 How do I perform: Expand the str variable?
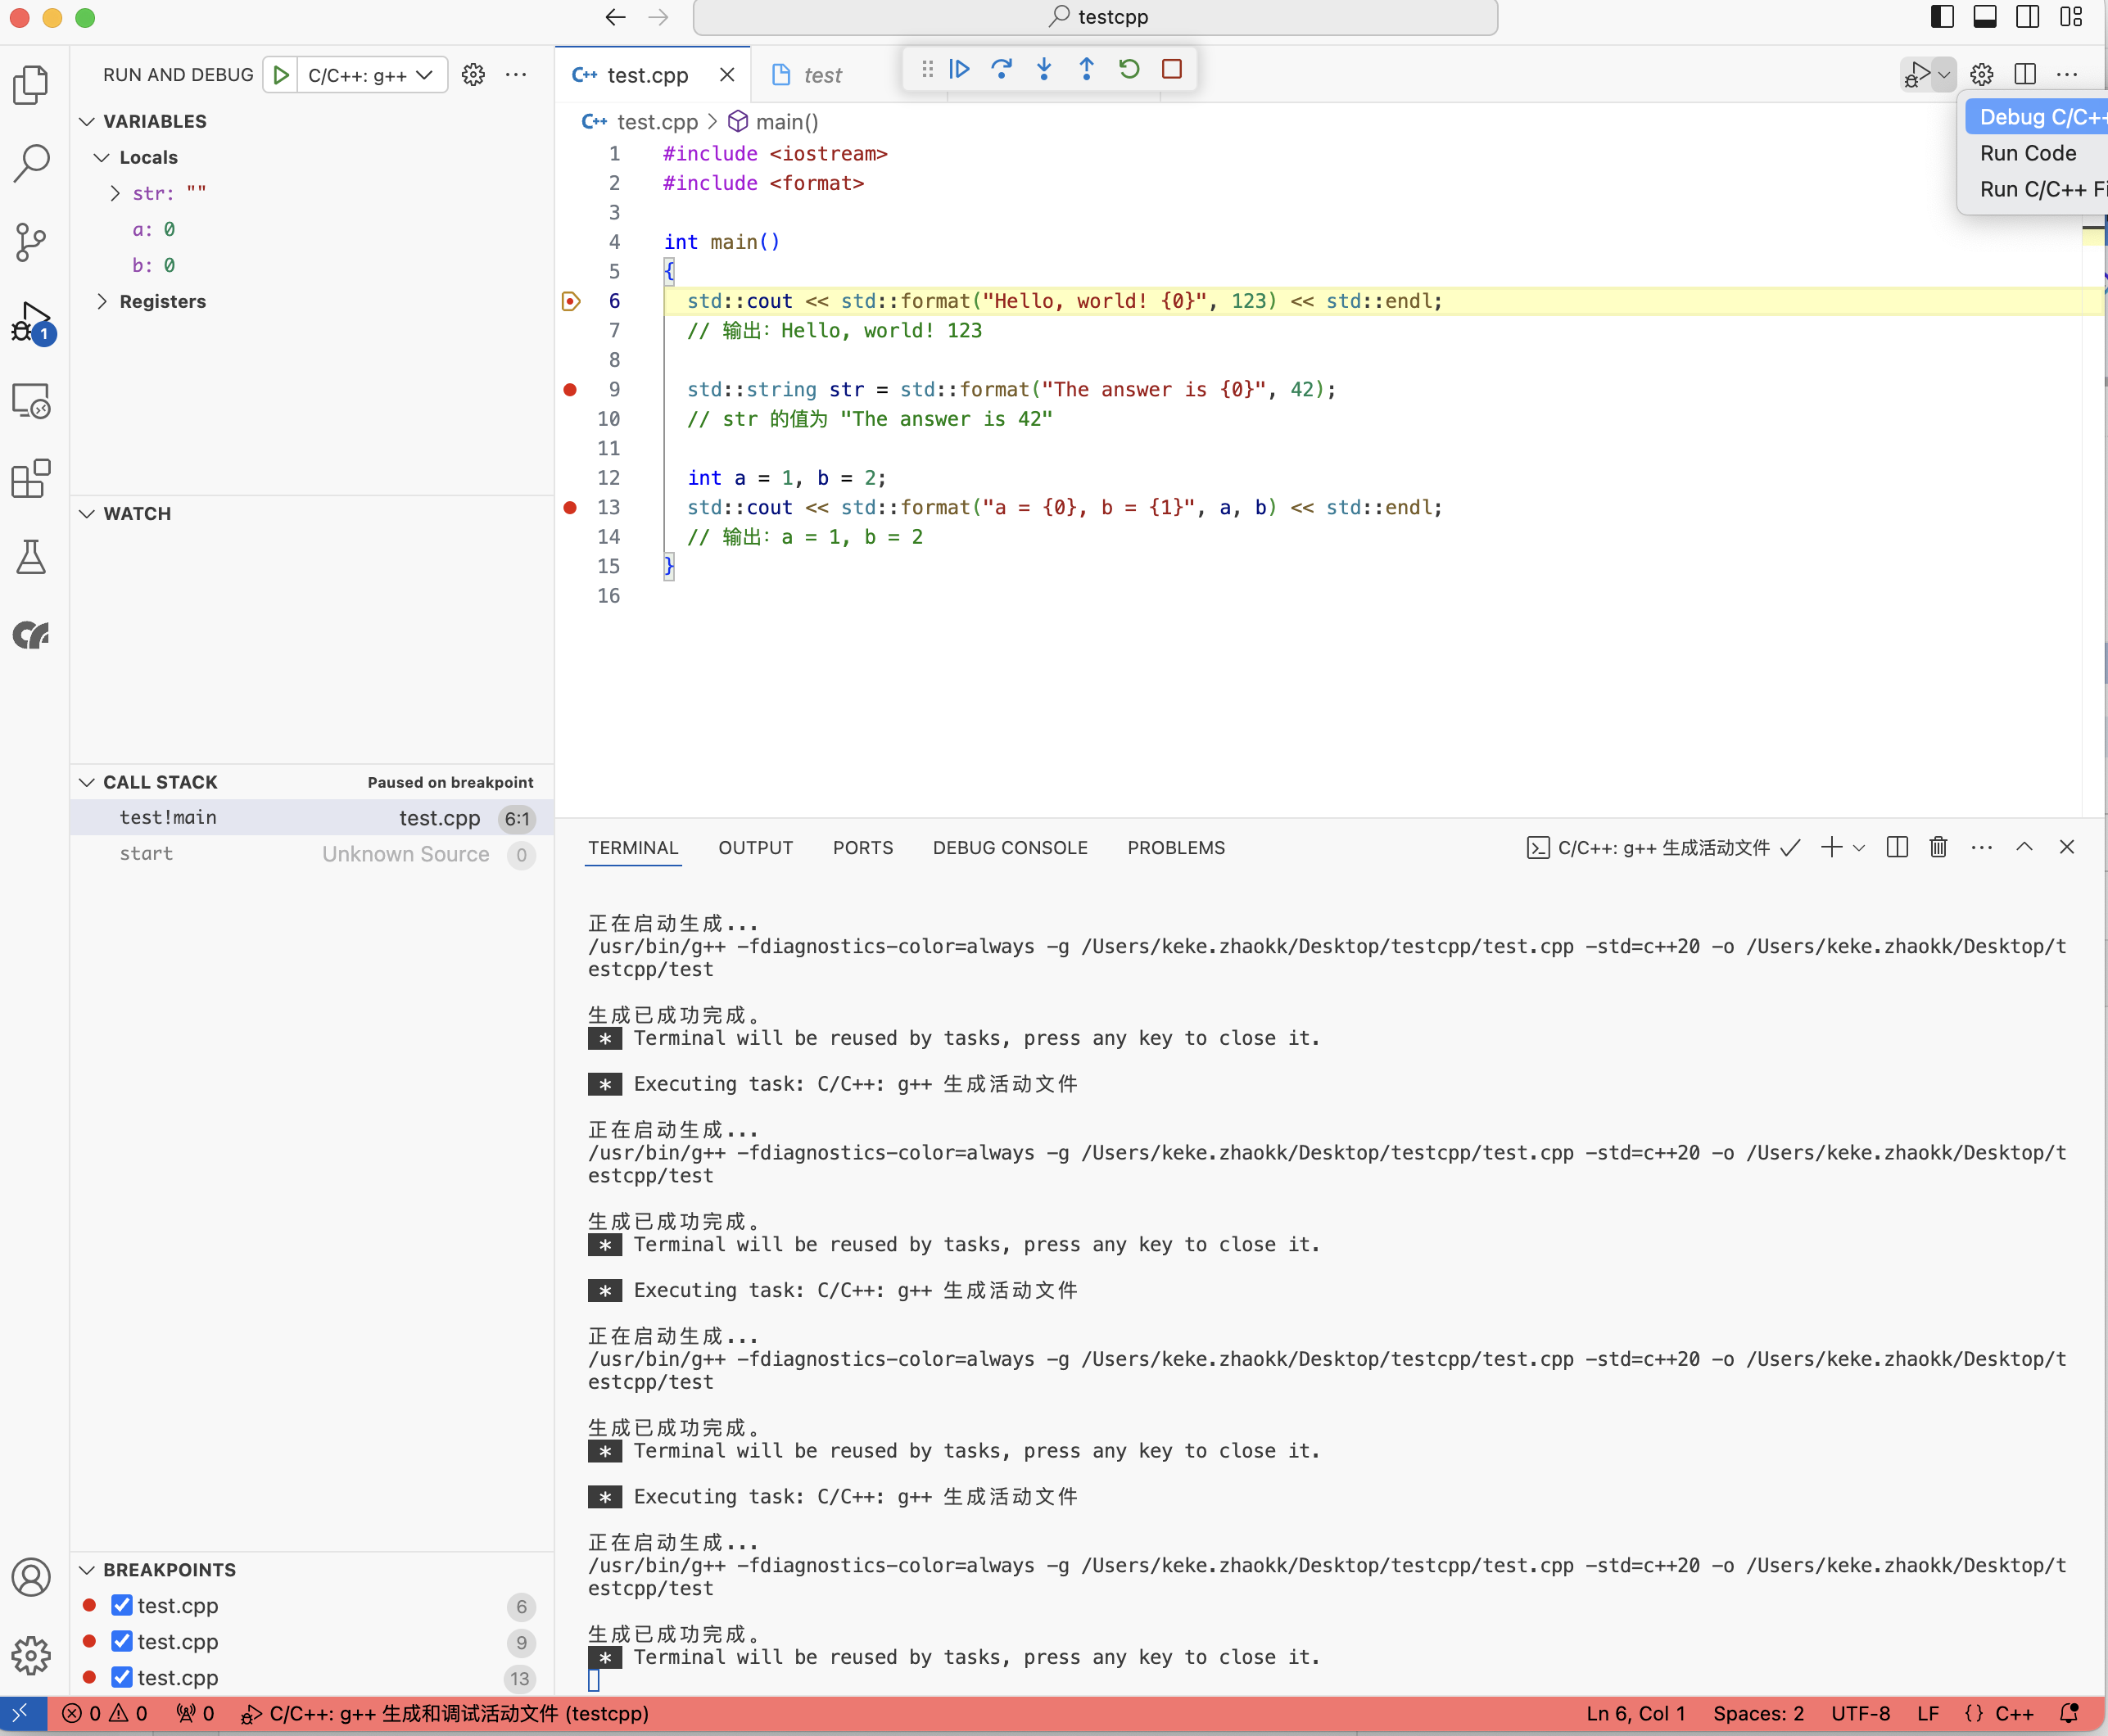pyautogui.click(x=115, y=193)
